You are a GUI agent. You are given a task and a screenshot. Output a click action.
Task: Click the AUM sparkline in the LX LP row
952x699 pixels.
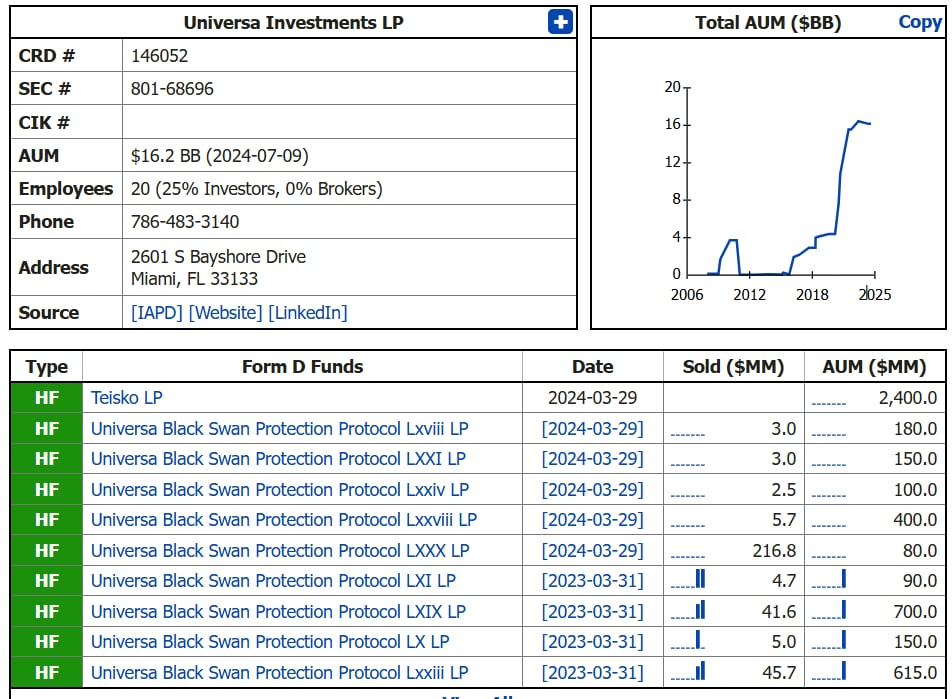pyautogui.click(x=829, y=640)
